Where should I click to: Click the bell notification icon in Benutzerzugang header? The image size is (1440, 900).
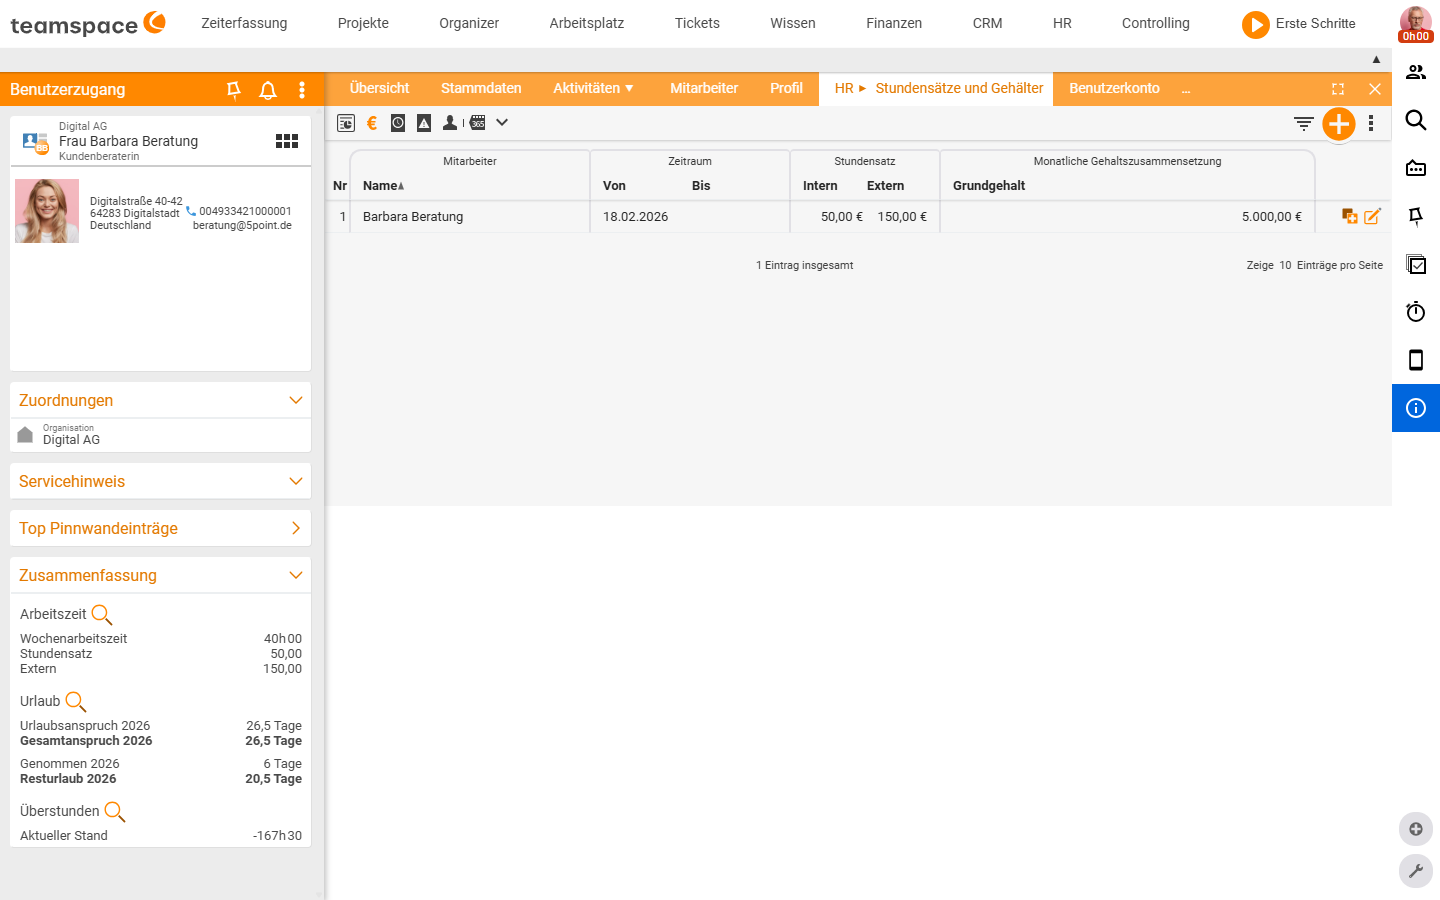(268, 90)
